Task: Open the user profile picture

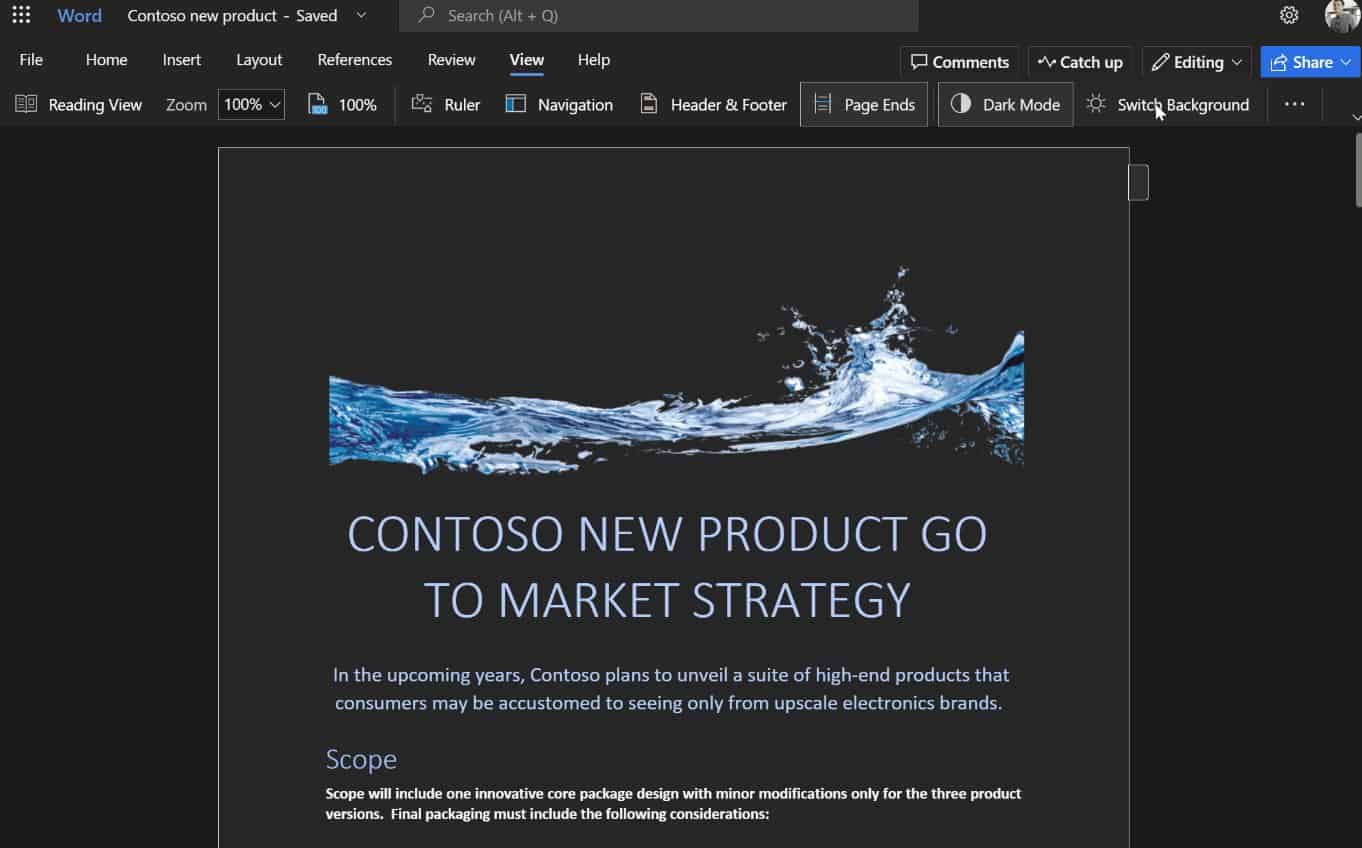Action: click(x=1342, y=15)
